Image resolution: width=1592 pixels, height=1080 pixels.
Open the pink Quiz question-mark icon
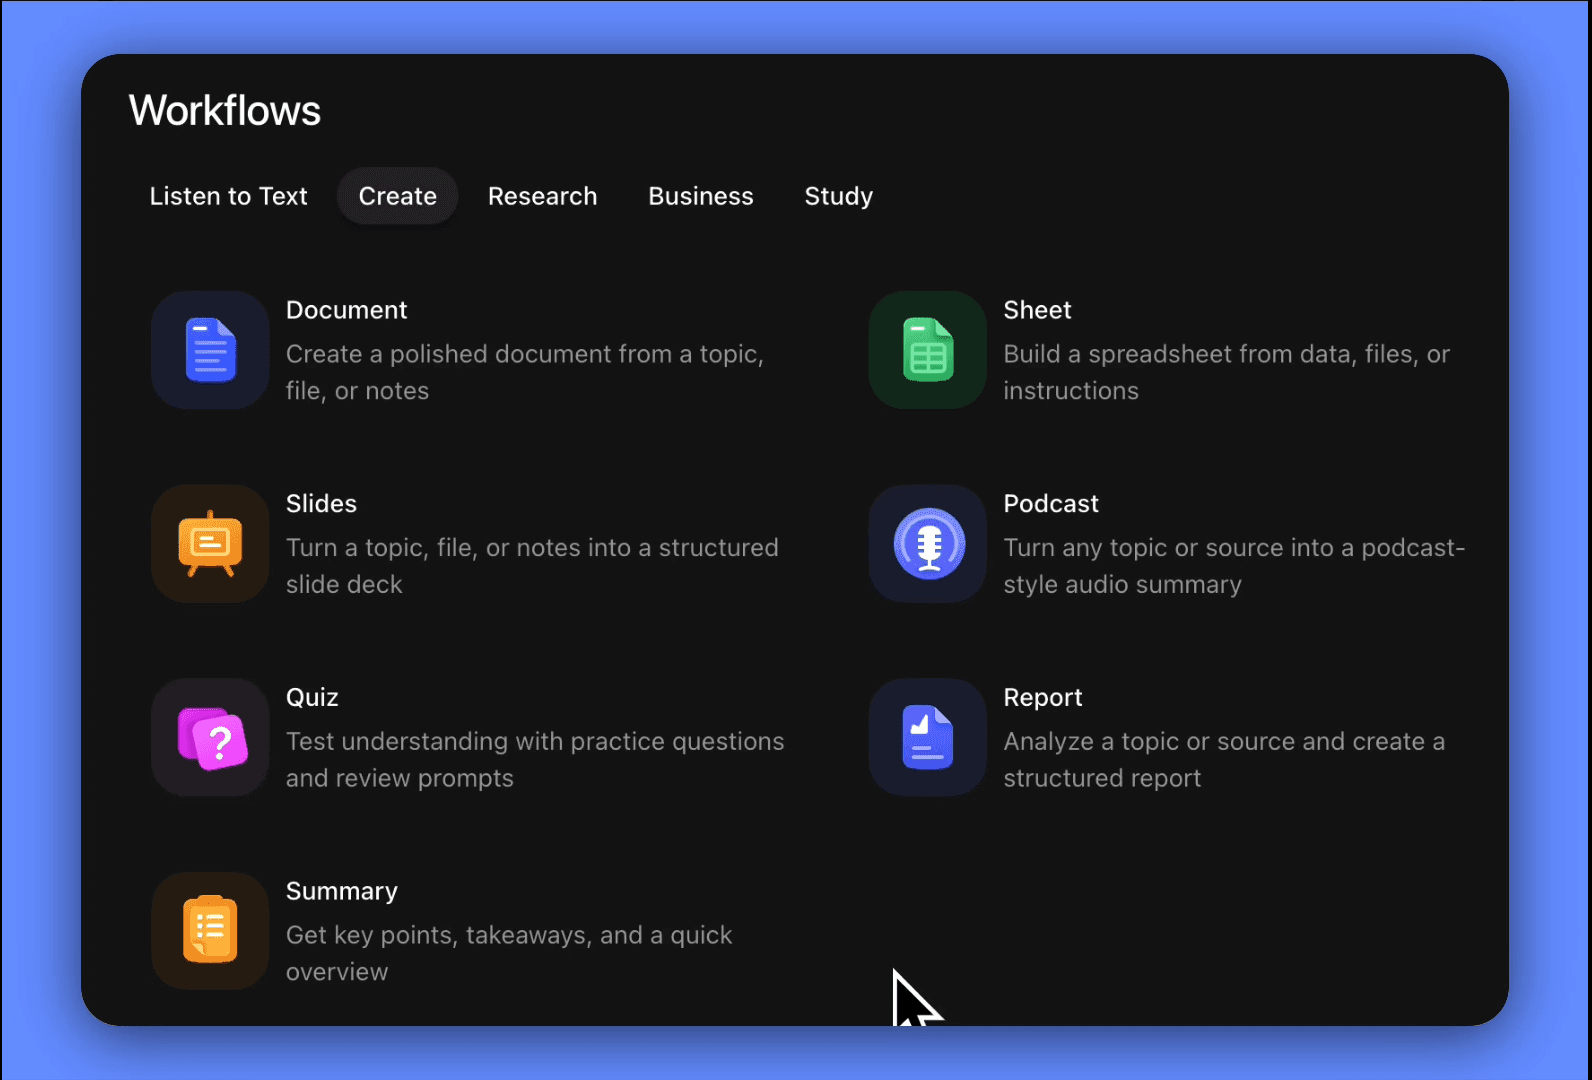[x=210, y=738]
